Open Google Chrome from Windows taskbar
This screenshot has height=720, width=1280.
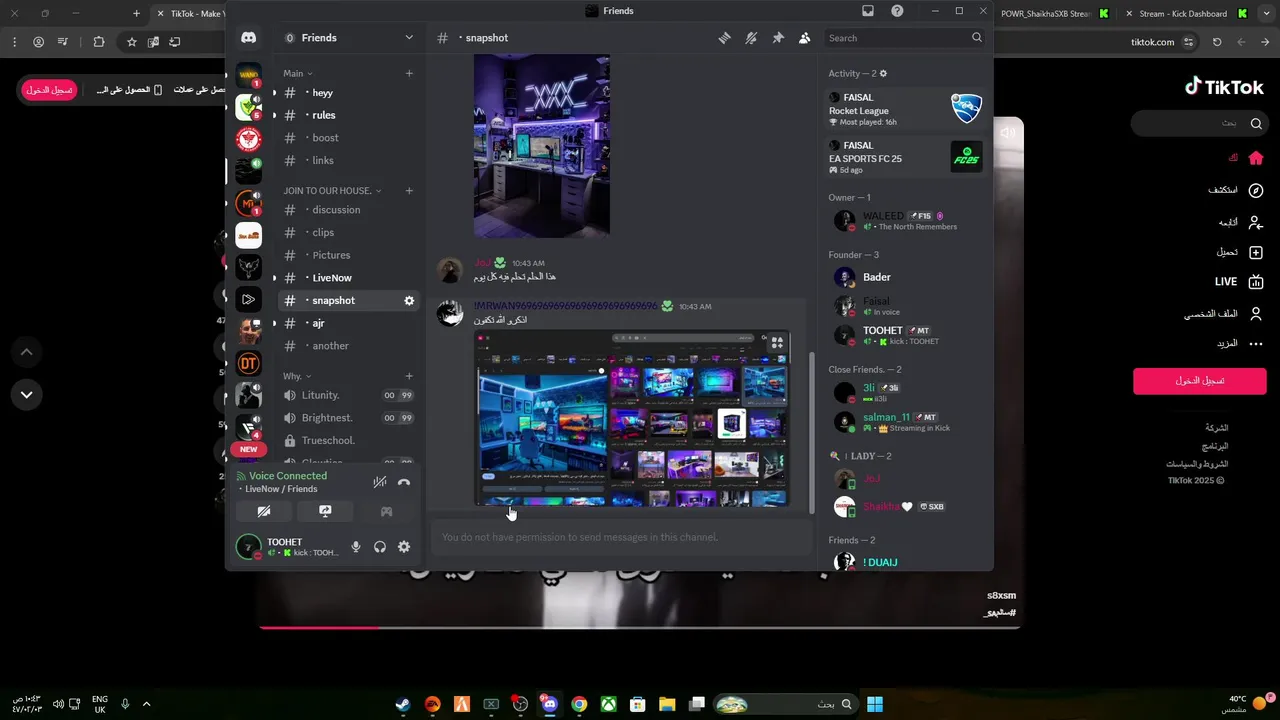(x=578, y=704)
